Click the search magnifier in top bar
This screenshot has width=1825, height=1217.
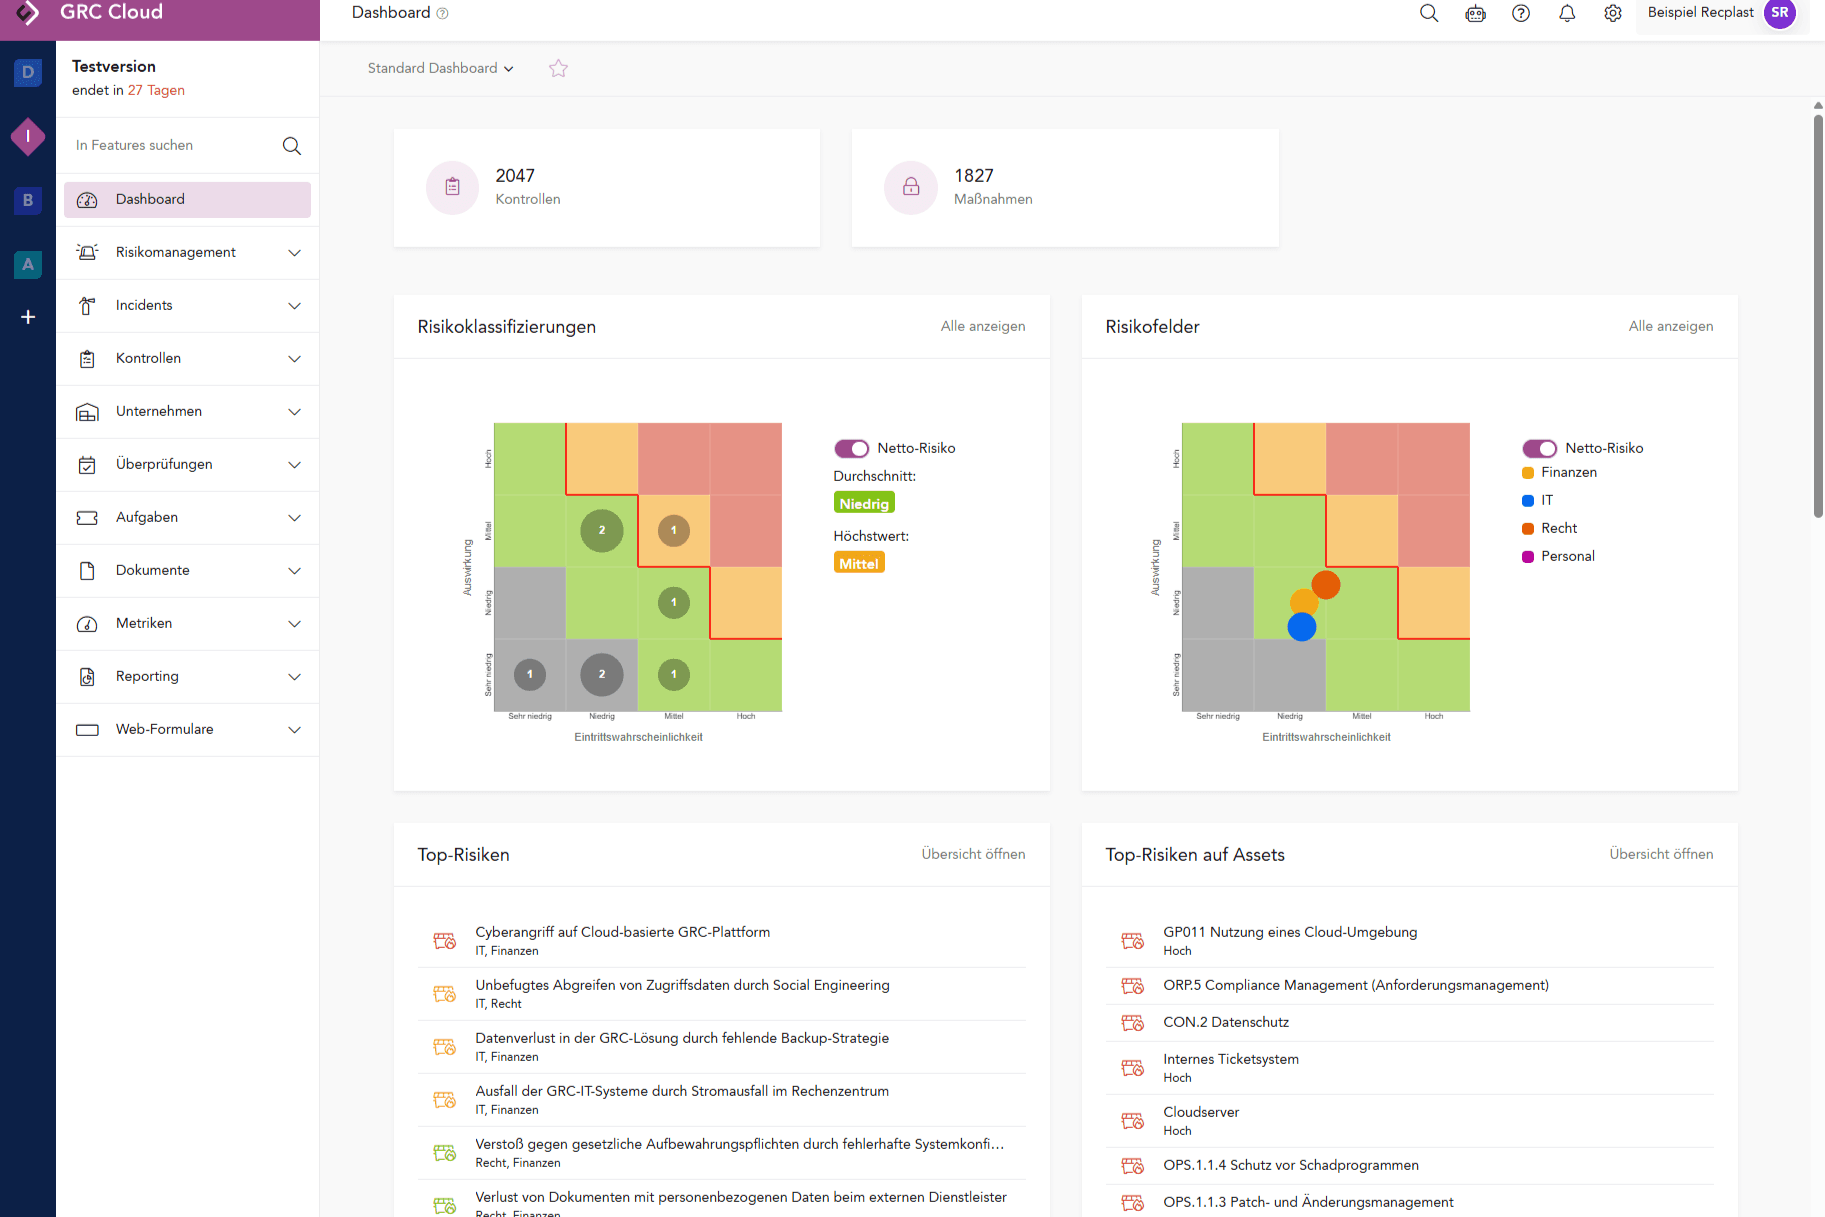(x=1429, y=13)
